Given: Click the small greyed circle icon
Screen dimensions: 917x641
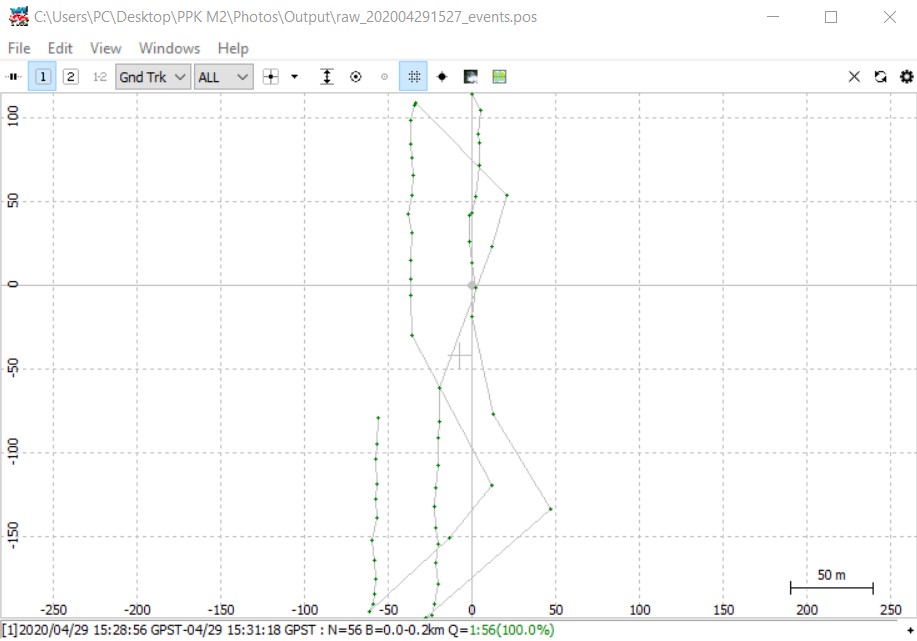Looking at the screenshot, I should [384, 77].
